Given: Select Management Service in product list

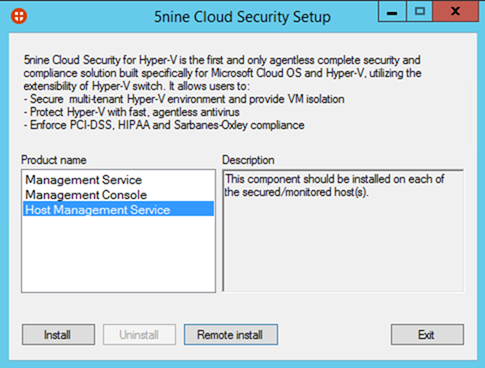Looking at the screenshot, I should 118,180.
